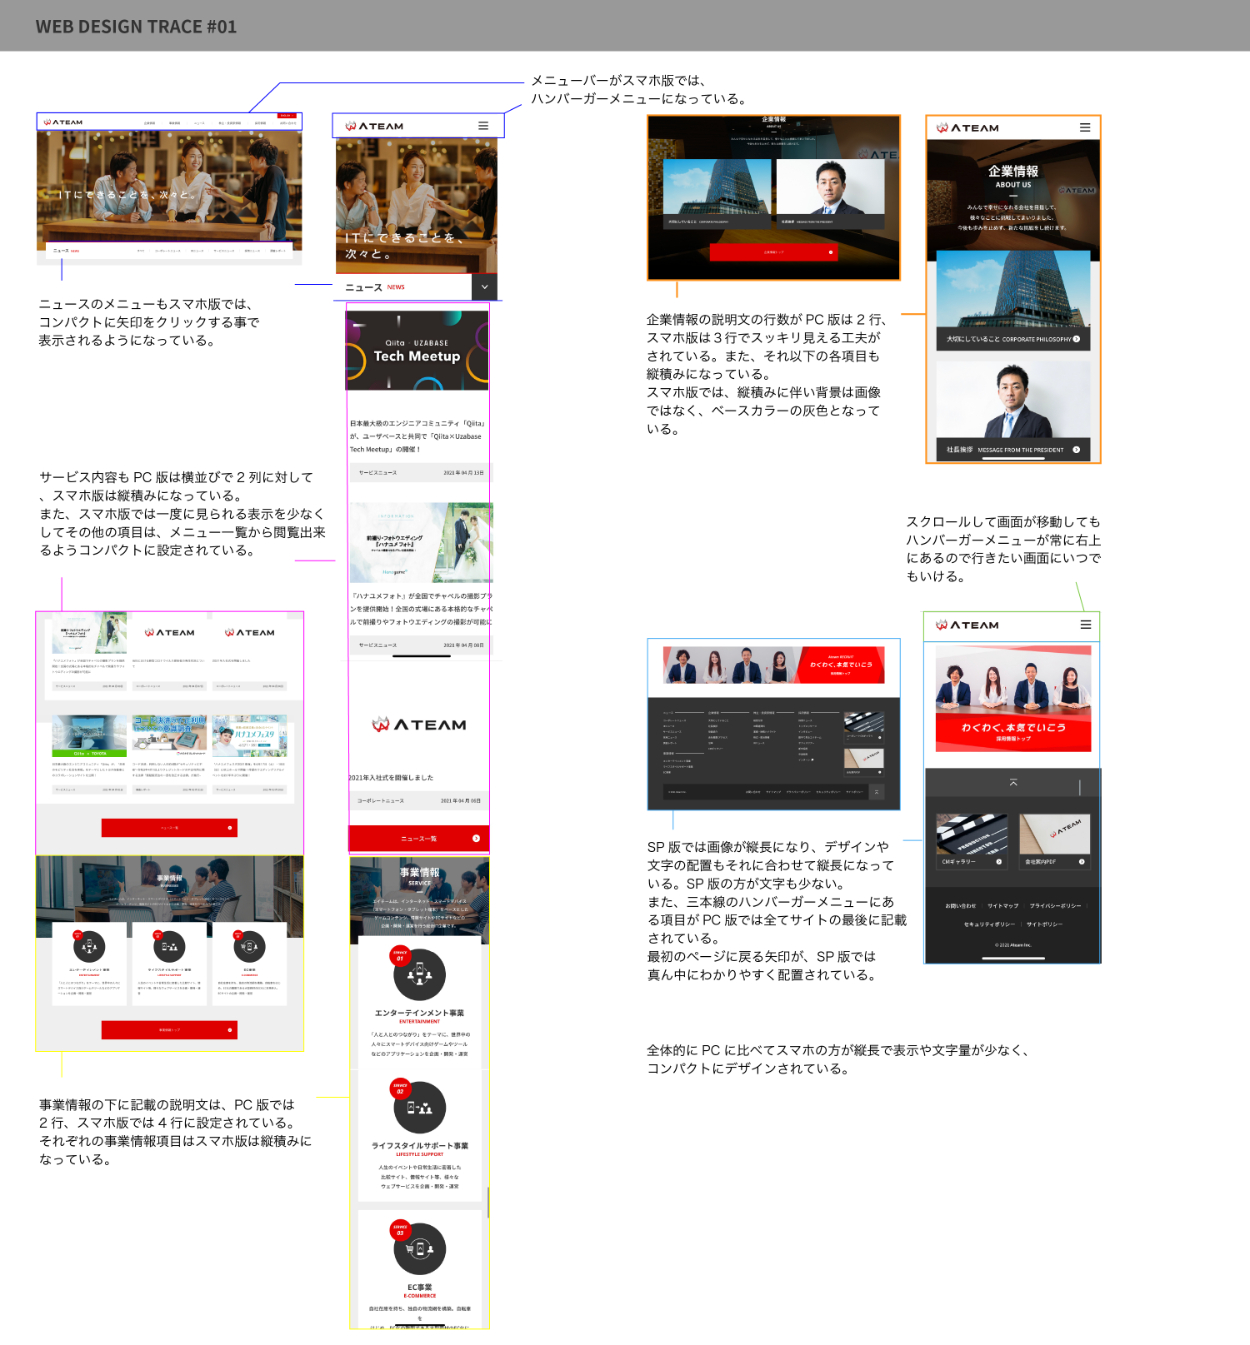Expand the ニュース NEWS dropdown arrow

coord(484,287)
